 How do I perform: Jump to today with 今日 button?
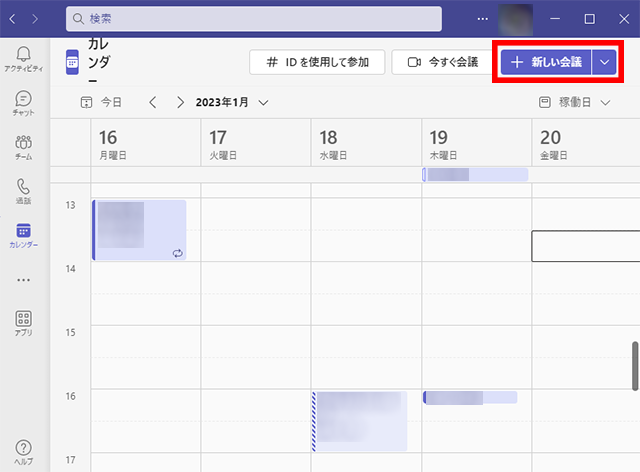click(x=102, y=102)
